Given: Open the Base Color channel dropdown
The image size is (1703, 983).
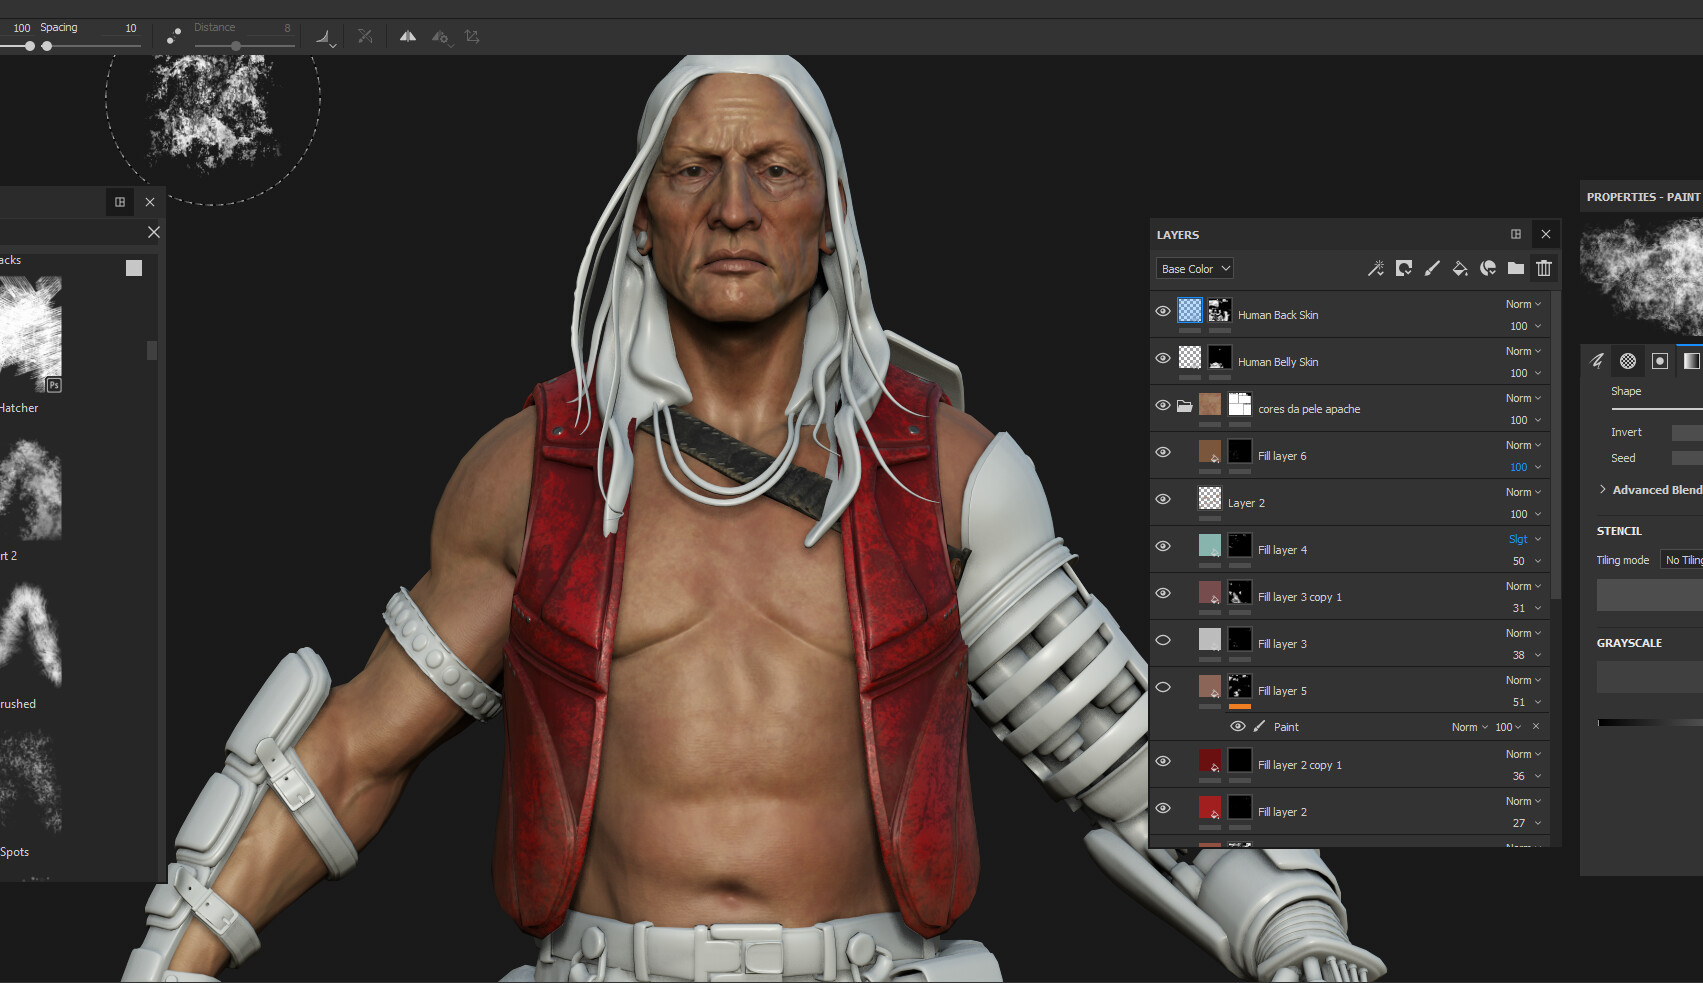Looking at the screenshot, I should point(1194,268).
